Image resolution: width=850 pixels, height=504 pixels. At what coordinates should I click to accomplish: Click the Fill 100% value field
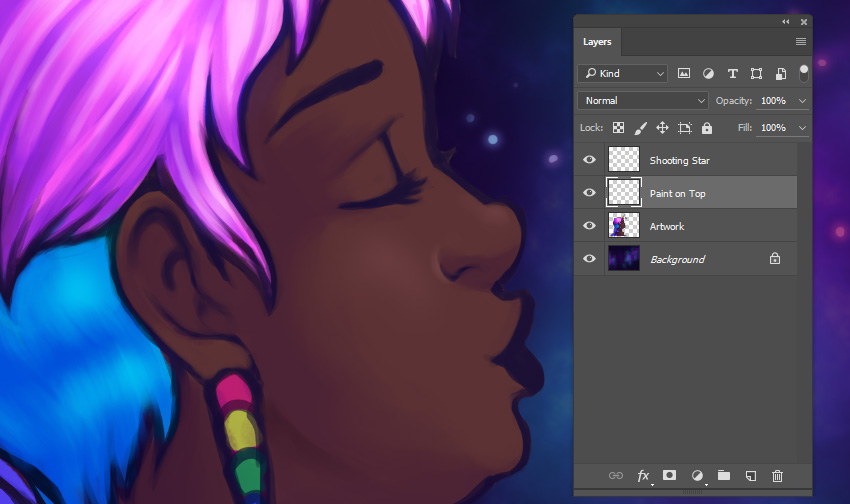(x=774, y=128)
